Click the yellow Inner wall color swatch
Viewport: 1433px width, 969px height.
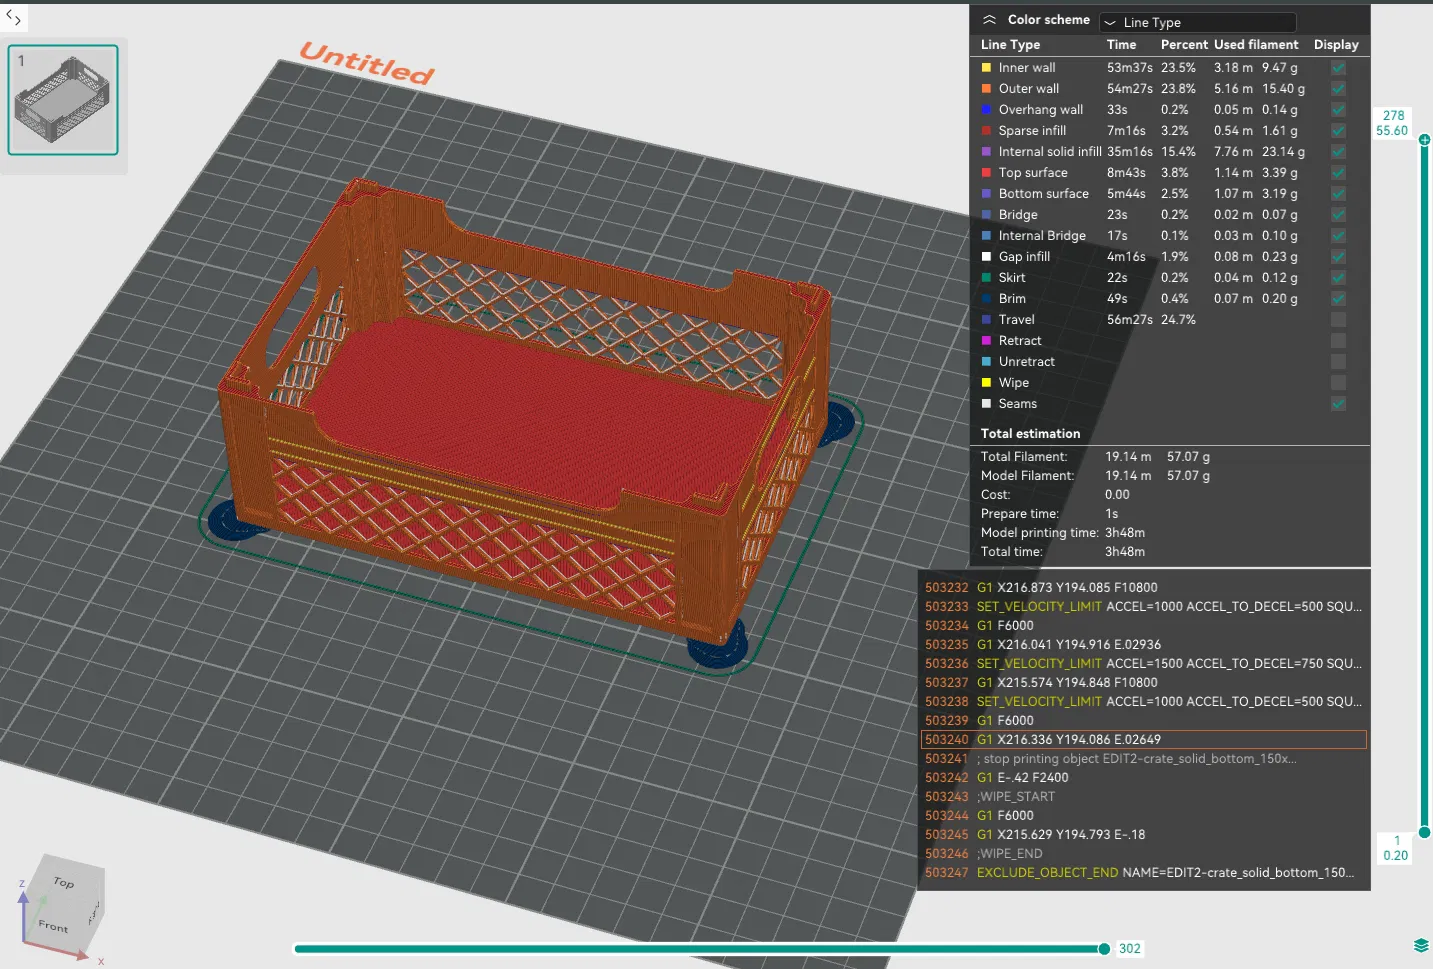tap(987, 68)
